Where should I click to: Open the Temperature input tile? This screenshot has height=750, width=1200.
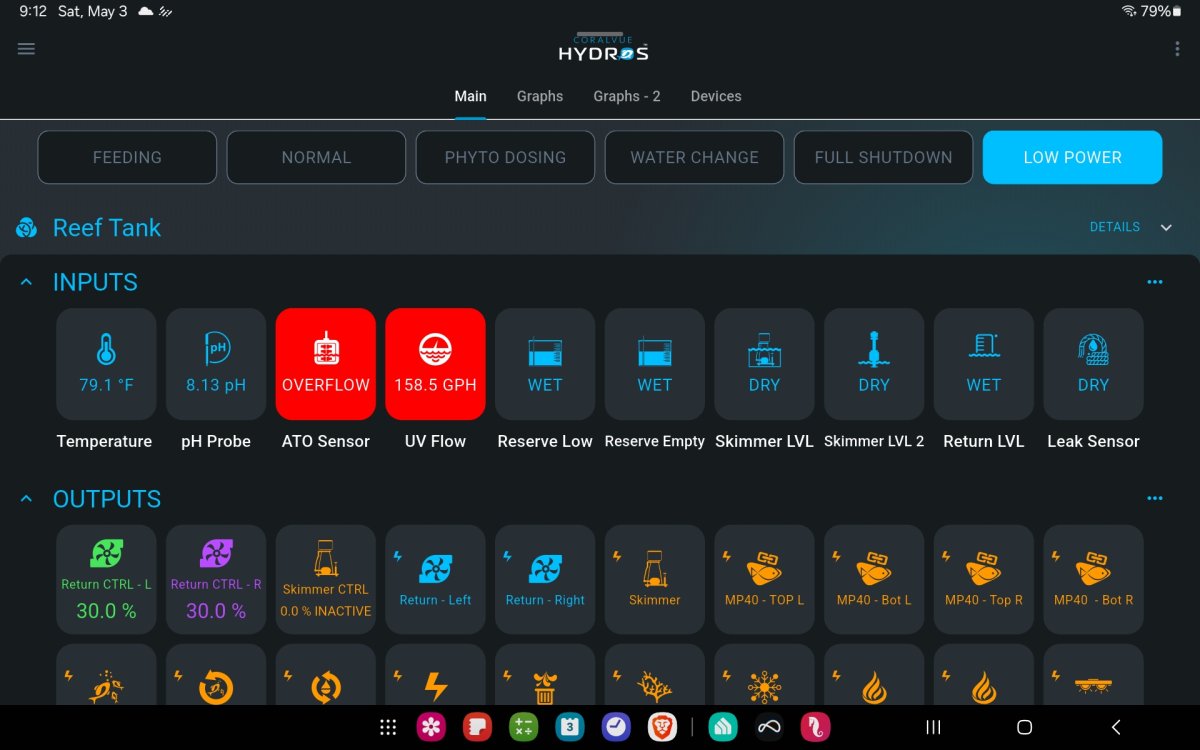click(x=106, y=363)
